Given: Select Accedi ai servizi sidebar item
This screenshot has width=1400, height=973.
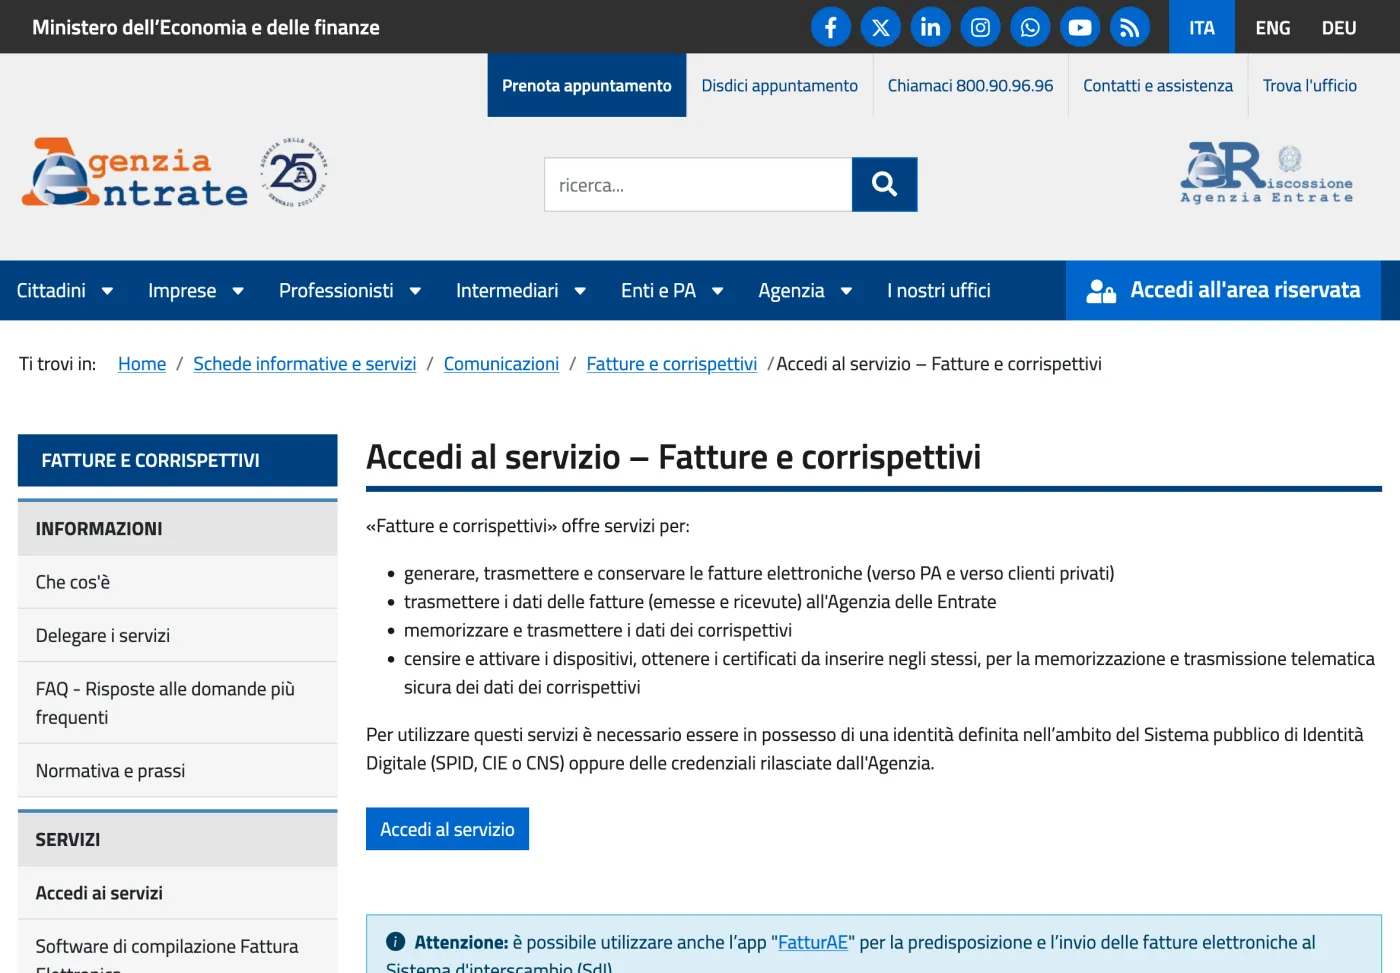Looking at the screenshot, I should (x=178, y=893).
